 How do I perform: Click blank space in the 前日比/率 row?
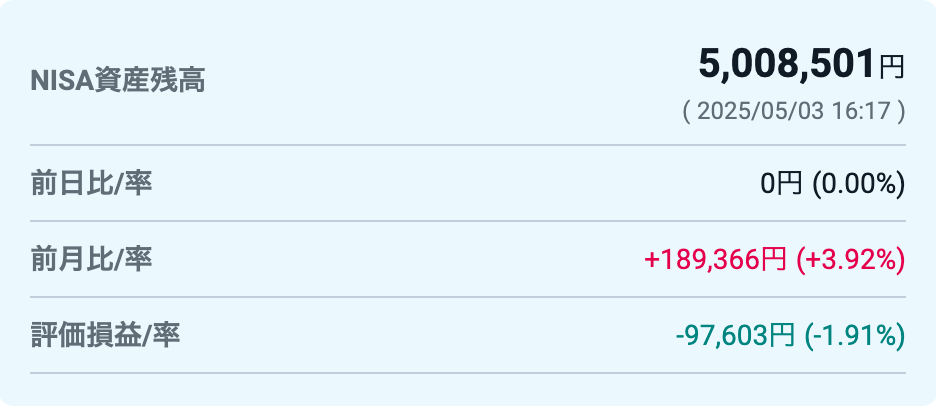tap(454, 184)
